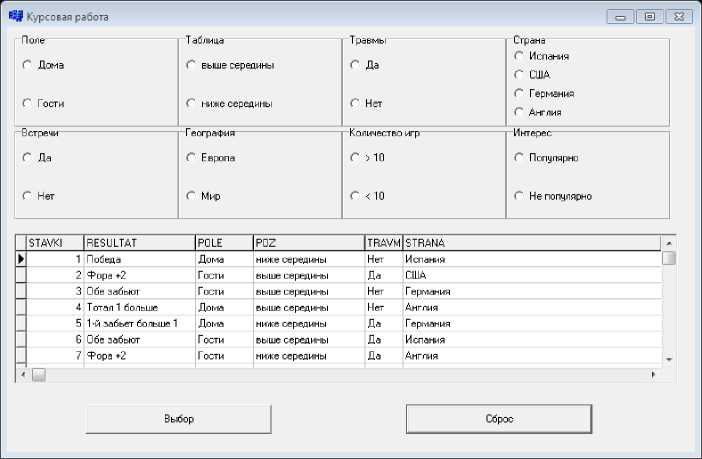Screen dimensions: 702x459
Task: Maximize the Курсовая работа window
Action: [650, 17]
